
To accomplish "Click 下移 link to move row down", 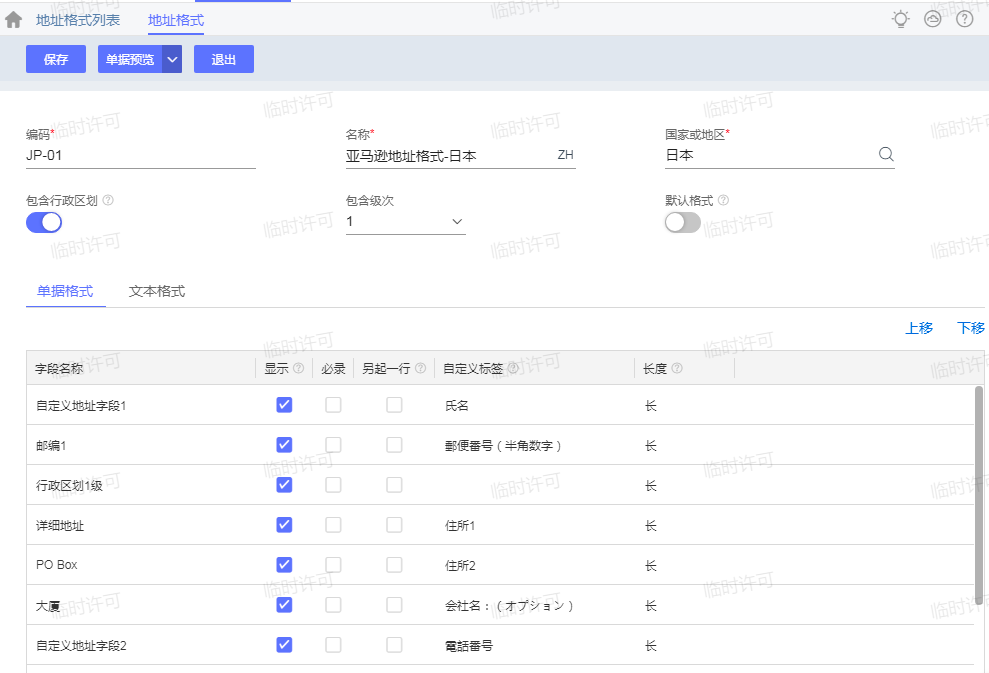I will pos(971,327).
